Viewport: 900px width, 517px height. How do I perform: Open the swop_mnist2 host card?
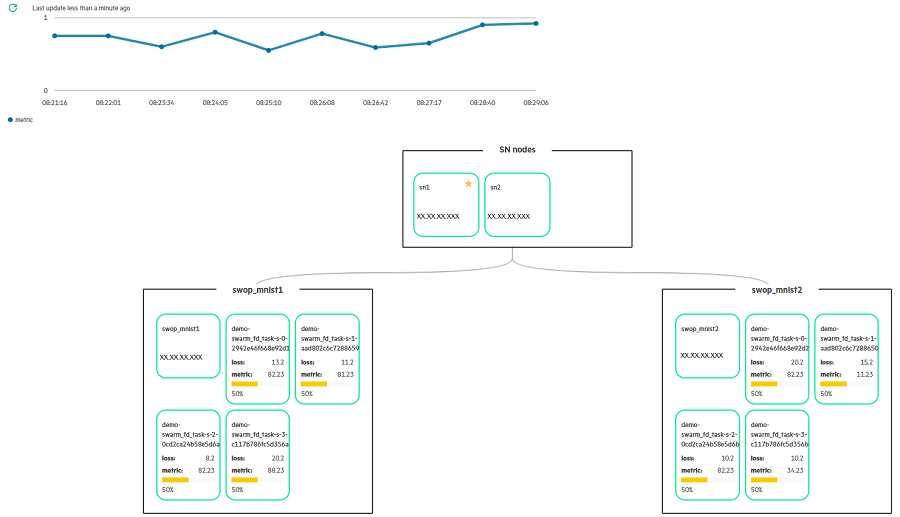[708, 345]
